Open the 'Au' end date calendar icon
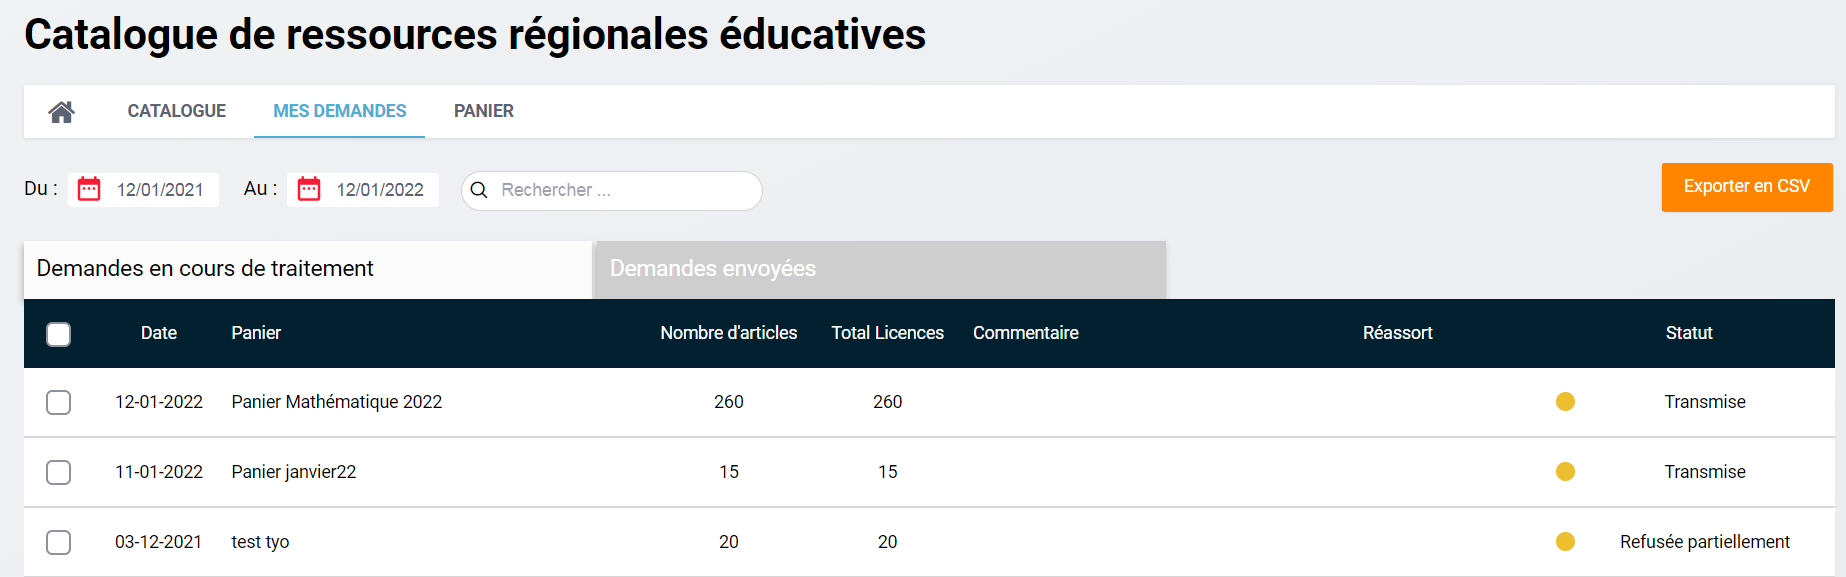 tap(309, 189)
